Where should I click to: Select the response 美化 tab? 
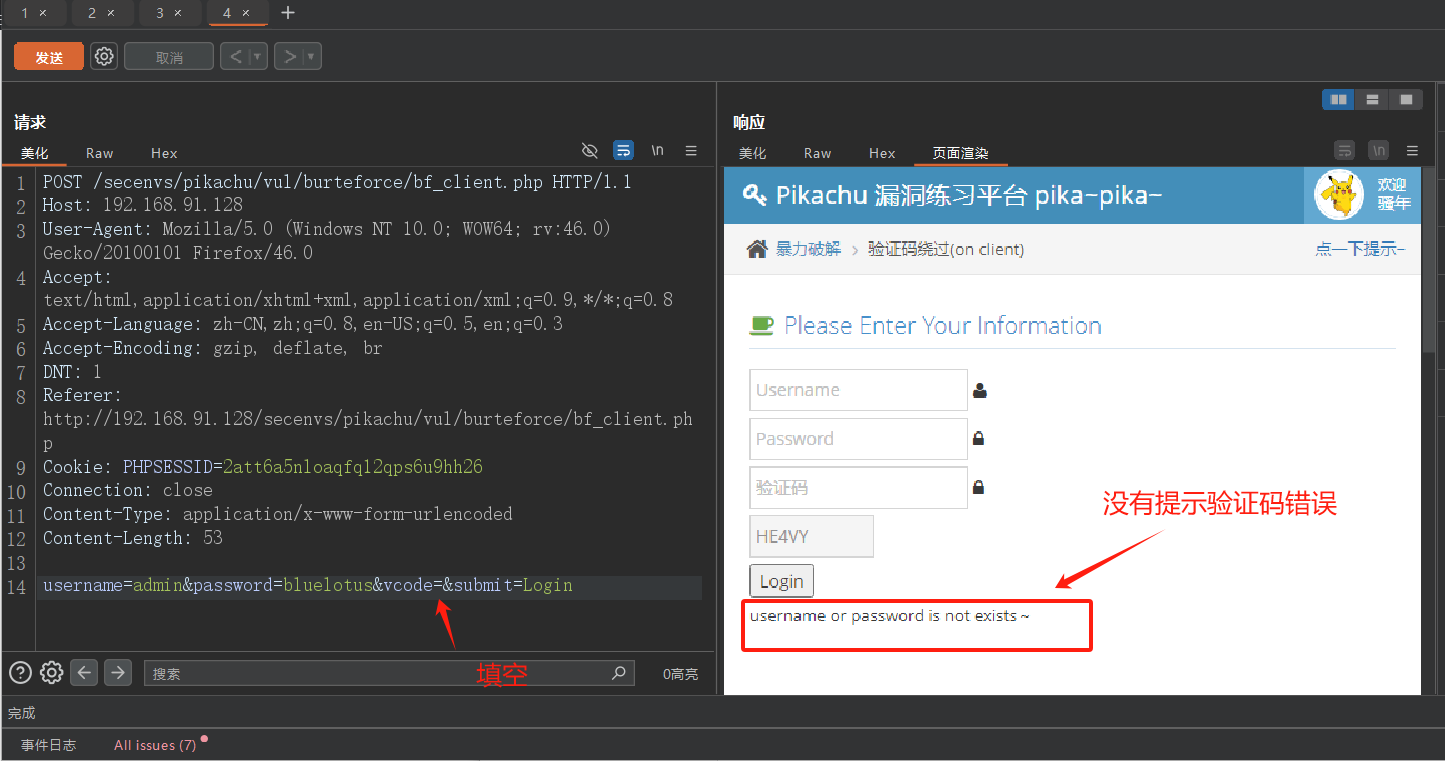pos(752,153)
